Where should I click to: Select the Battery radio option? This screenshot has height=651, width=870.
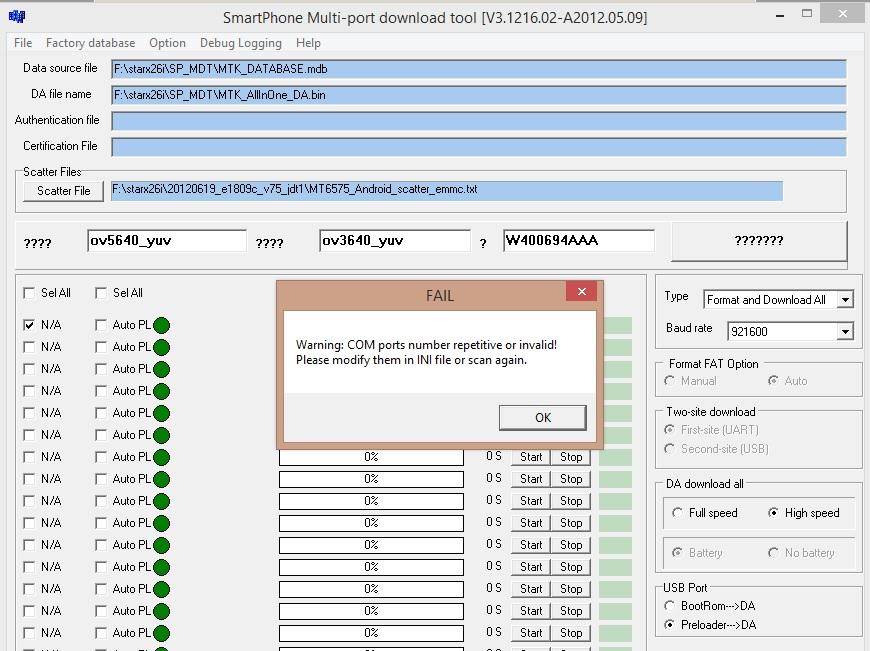pyautogui.click(x=677, y=553)
